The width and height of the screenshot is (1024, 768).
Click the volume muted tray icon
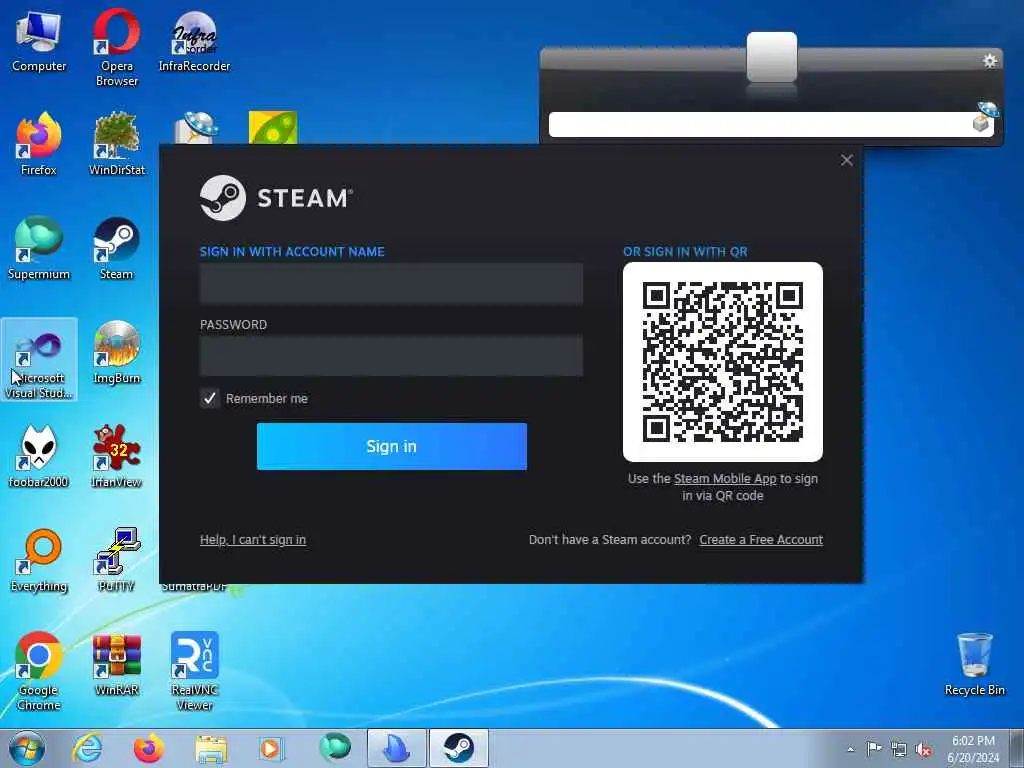[x=923, y=749]
